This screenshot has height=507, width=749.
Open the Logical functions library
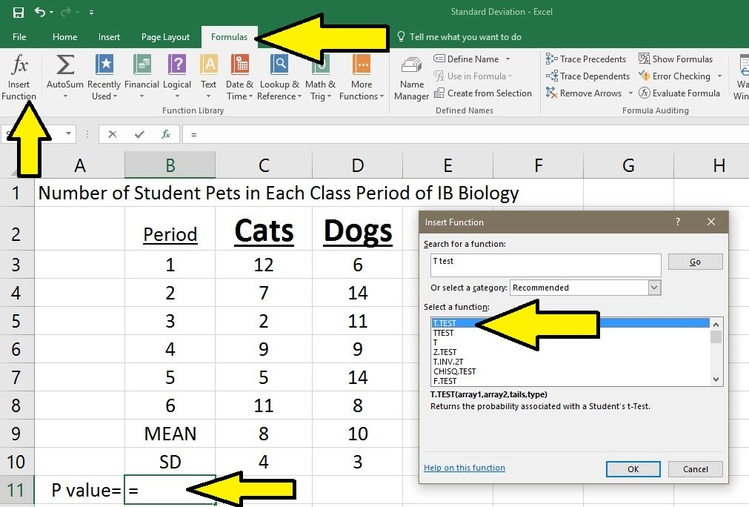(178, 68)
